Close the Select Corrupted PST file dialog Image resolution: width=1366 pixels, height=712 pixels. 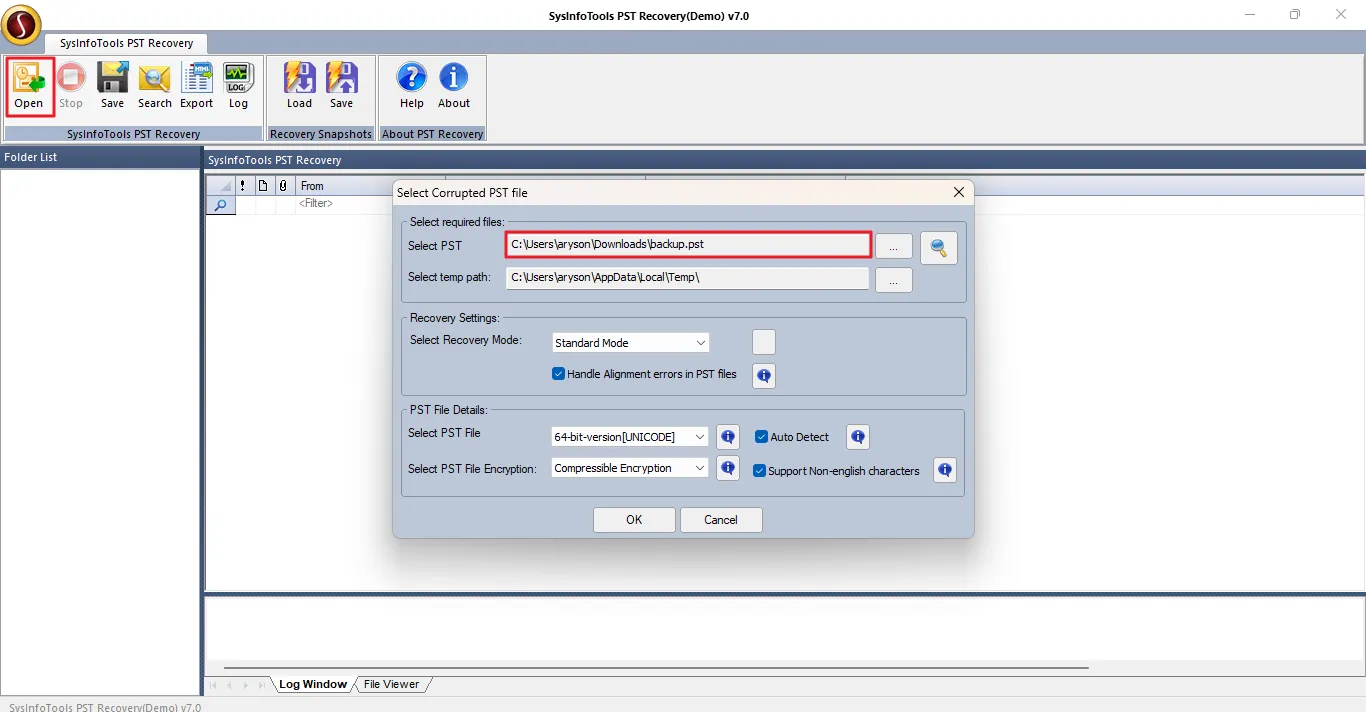click(x=958, y=192)
